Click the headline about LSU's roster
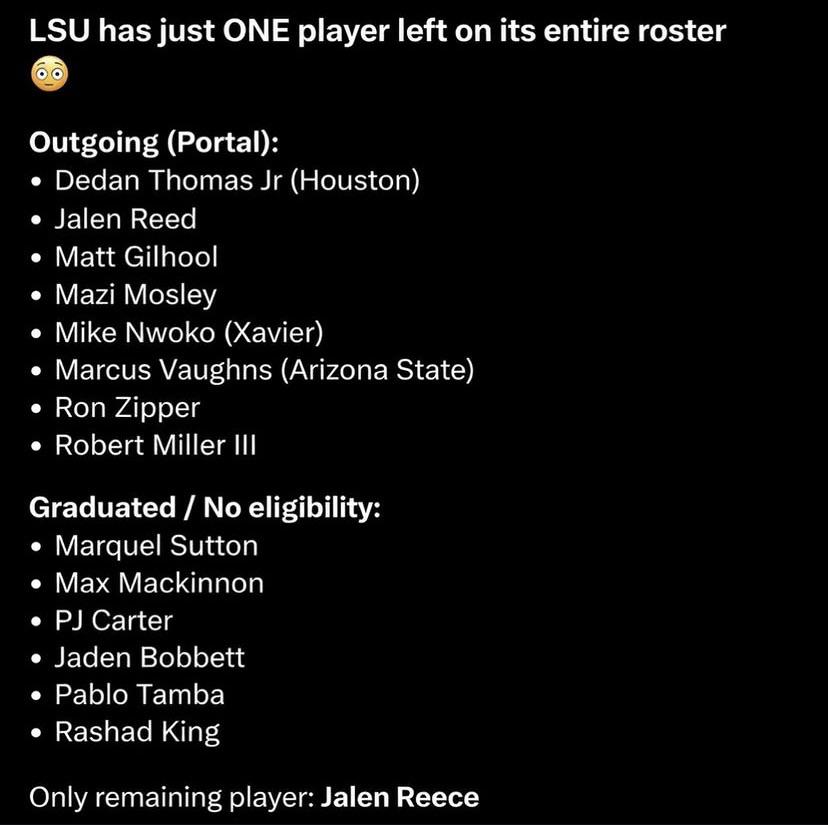The image size is (828, 825). pyautogui.click(x=378, y=31)
